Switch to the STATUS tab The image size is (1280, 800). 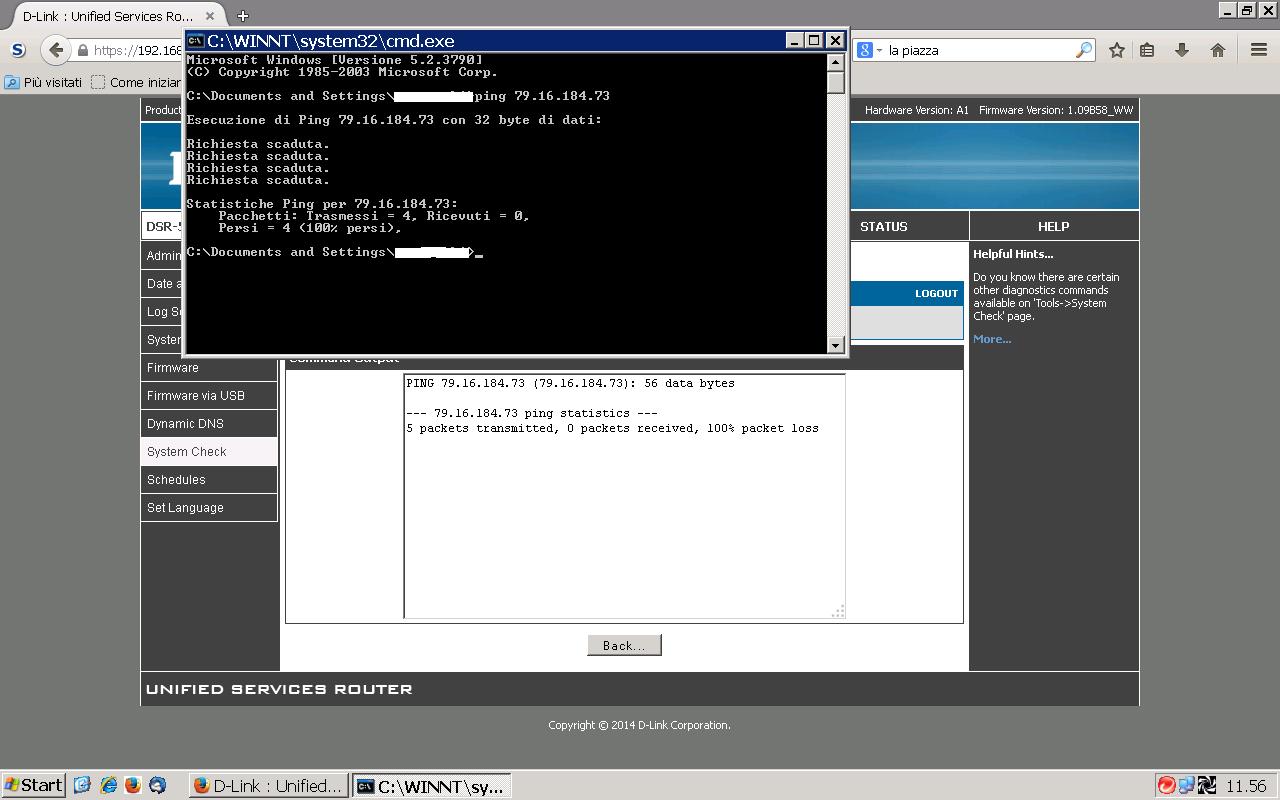click(884, 226)
